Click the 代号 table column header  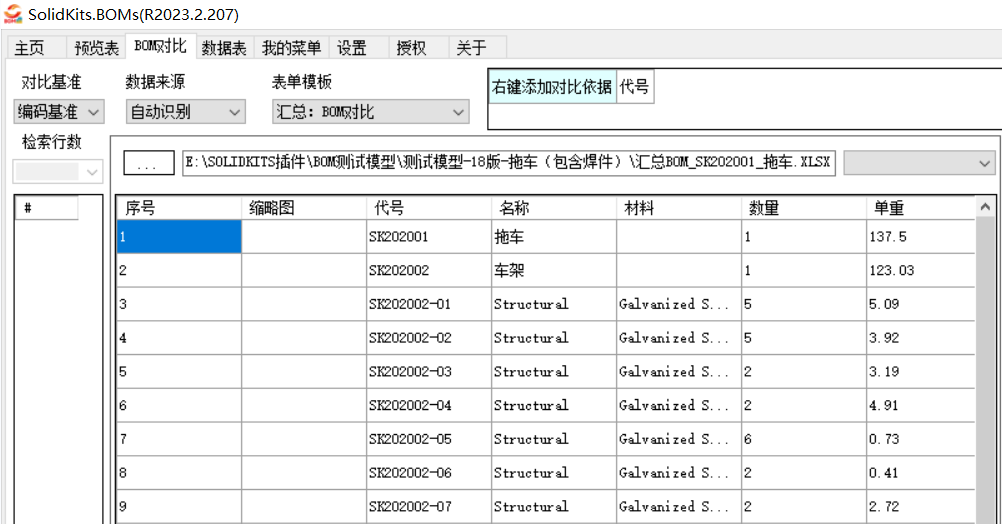[x=429, y=208]
